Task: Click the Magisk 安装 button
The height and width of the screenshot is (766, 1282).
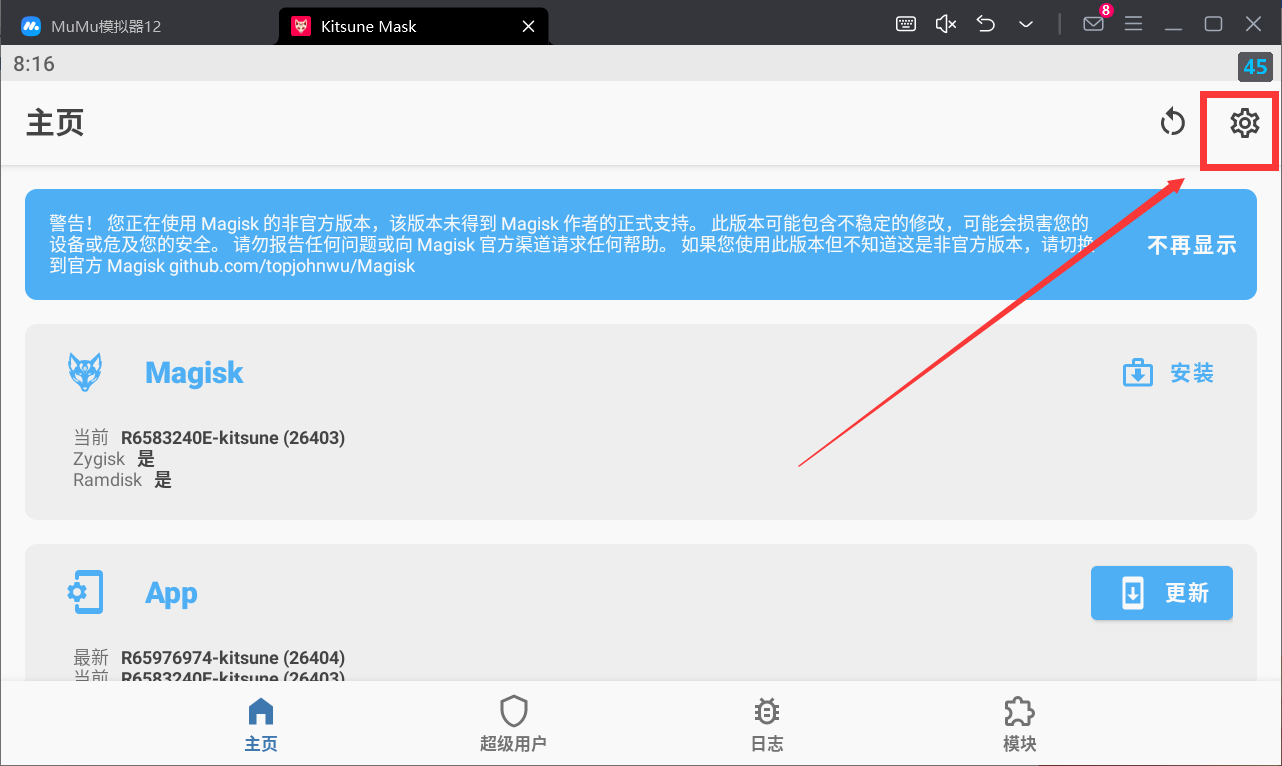Action: 1168,373
